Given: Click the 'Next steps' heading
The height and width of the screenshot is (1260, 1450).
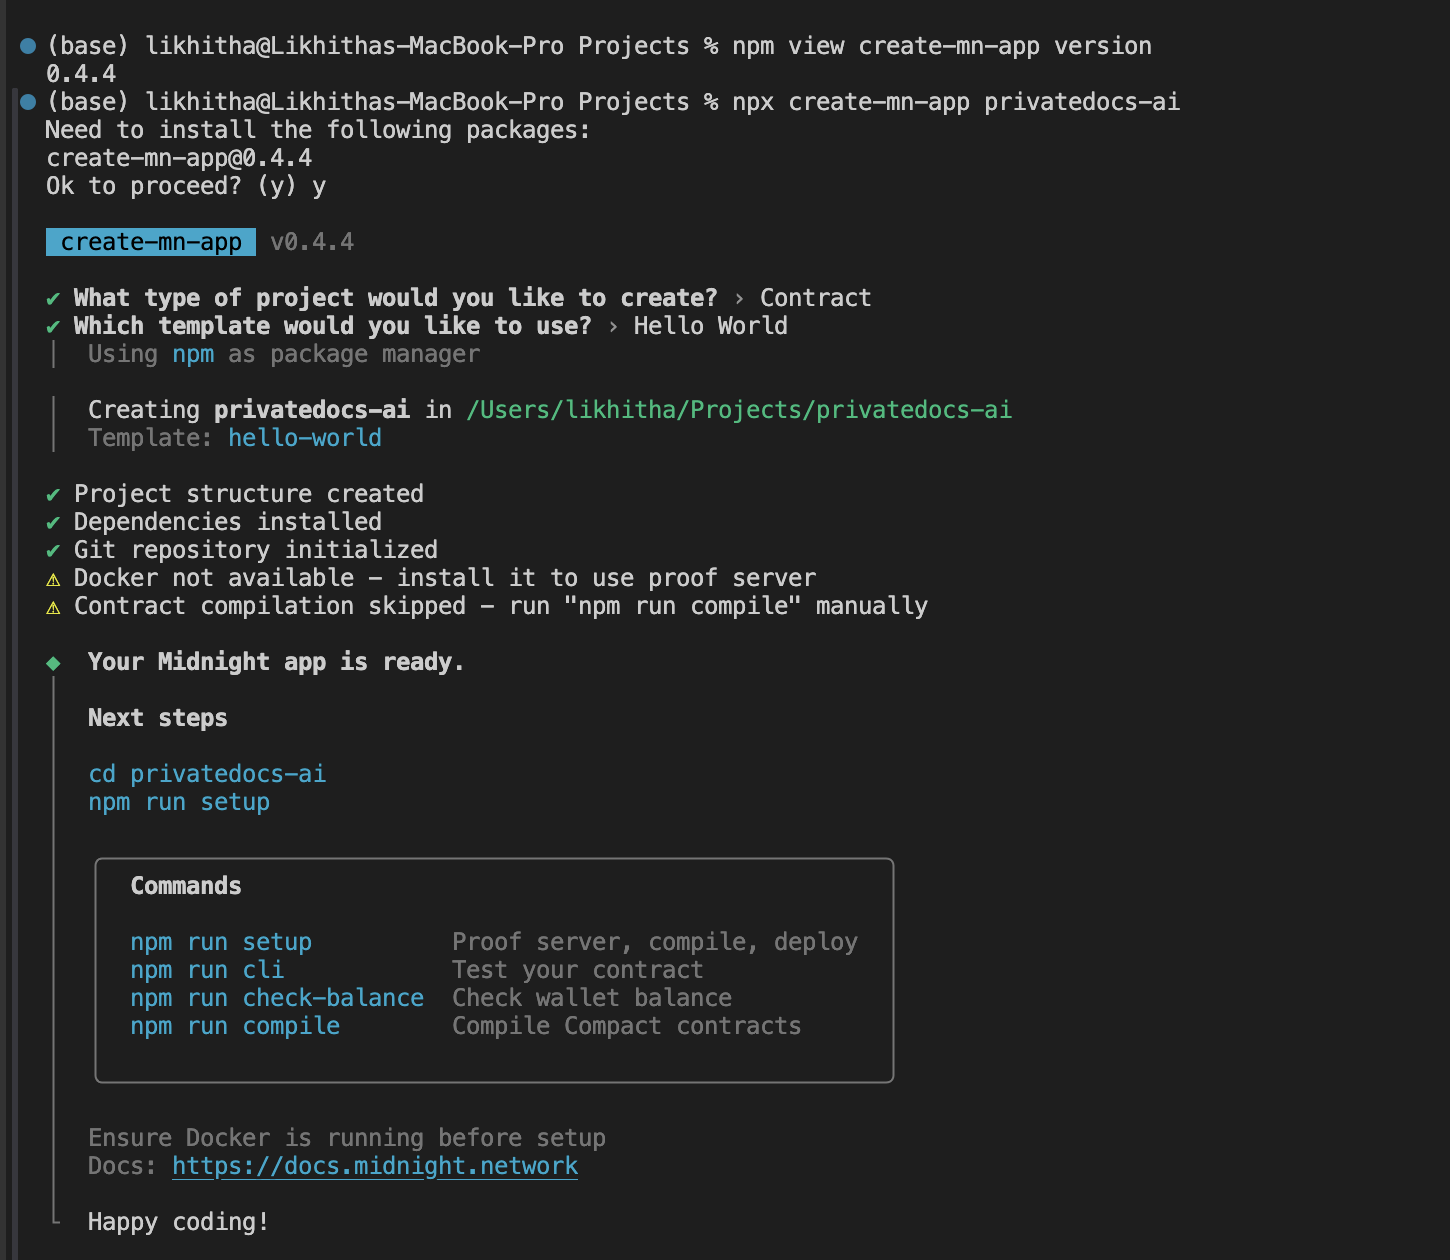Looking at the screenshot, I should [x=158, y=718].
